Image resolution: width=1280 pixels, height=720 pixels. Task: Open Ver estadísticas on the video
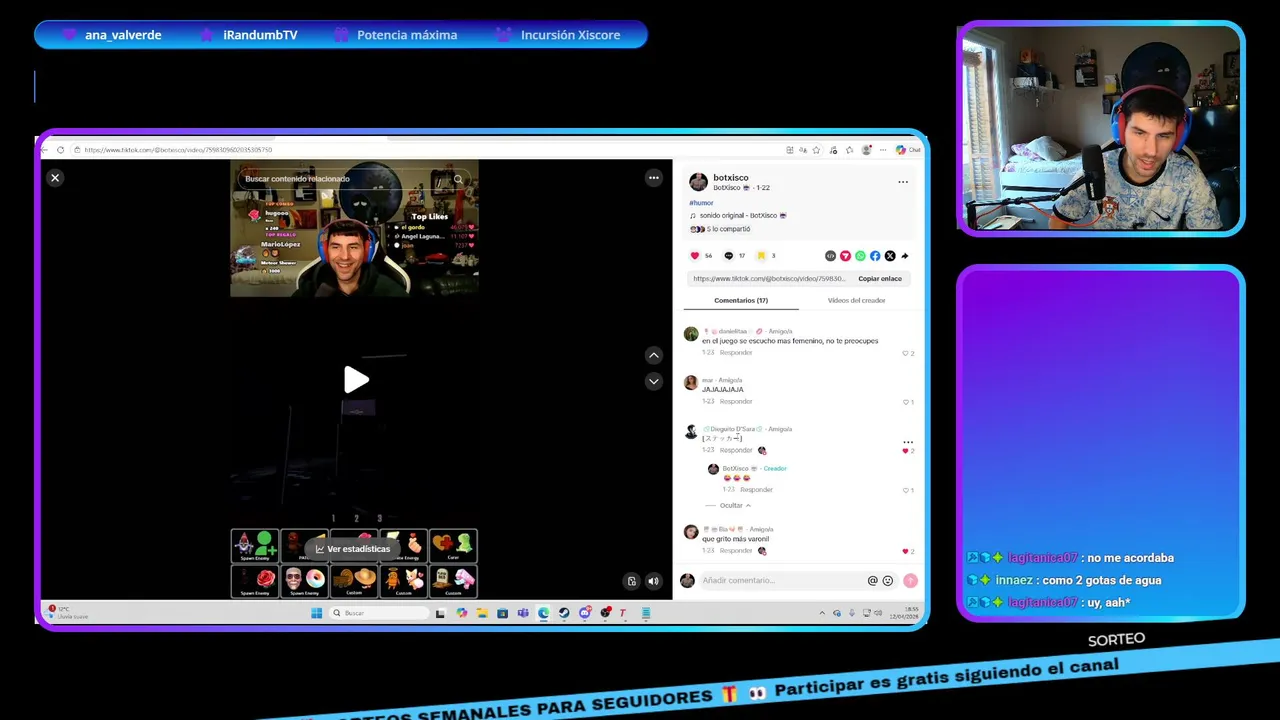tap(353, 549)
